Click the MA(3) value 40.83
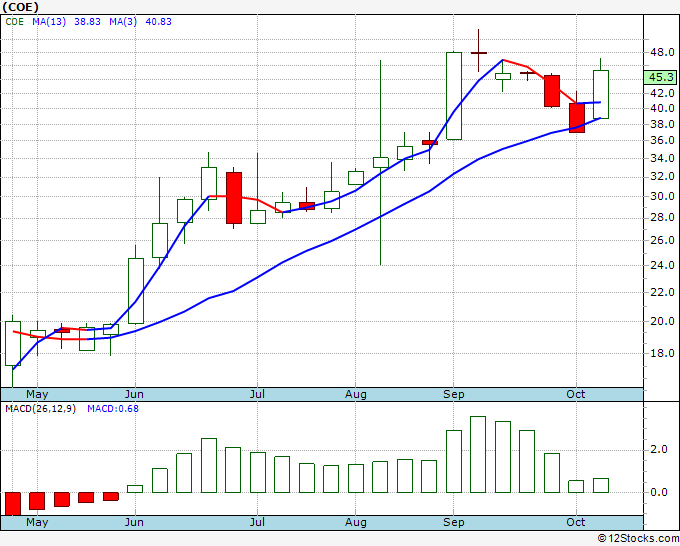 coord(158,22)
